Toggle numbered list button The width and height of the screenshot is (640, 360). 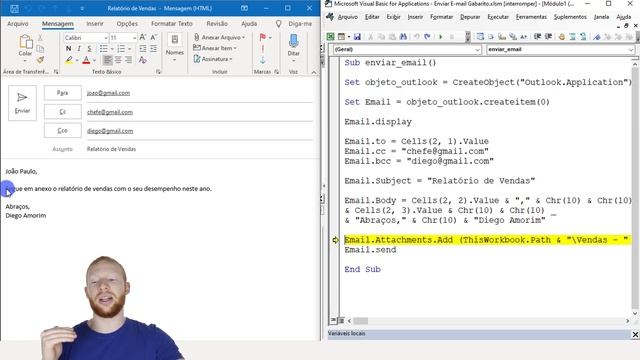(x=121, y=49)
